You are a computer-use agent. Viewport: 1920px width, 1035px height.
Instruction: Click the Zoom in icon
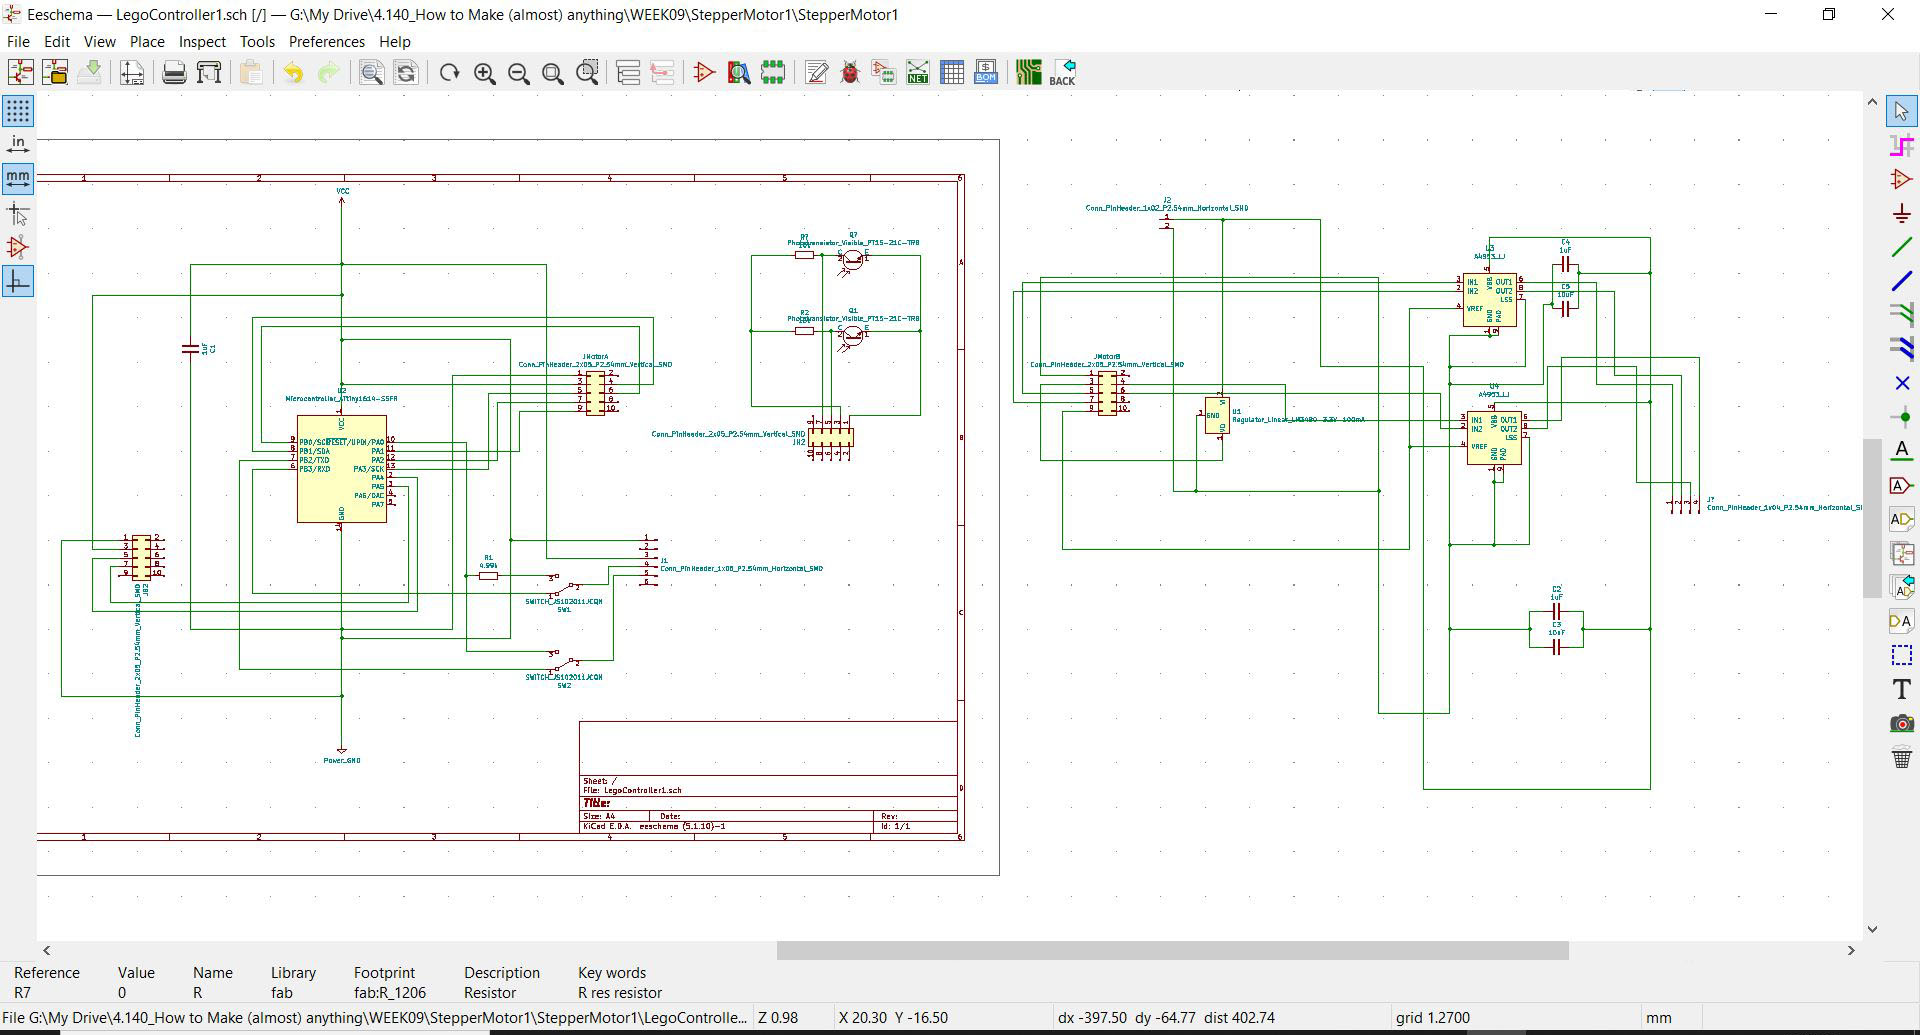[484, 72]
